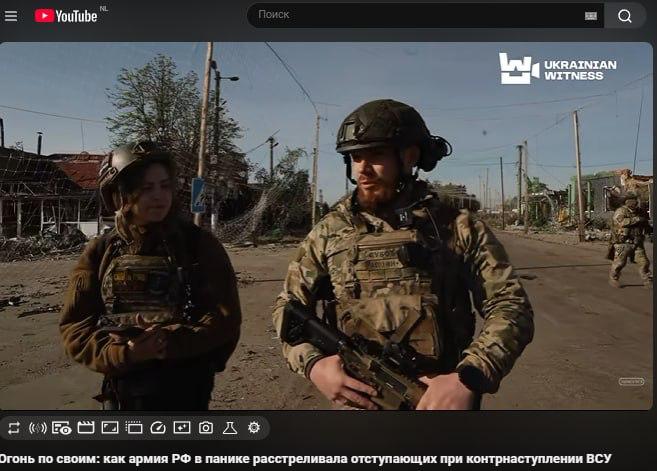This screenshot has height=471, width=657.
Task: Click the volume boost sound-waves icon
Action: point(38,428)
